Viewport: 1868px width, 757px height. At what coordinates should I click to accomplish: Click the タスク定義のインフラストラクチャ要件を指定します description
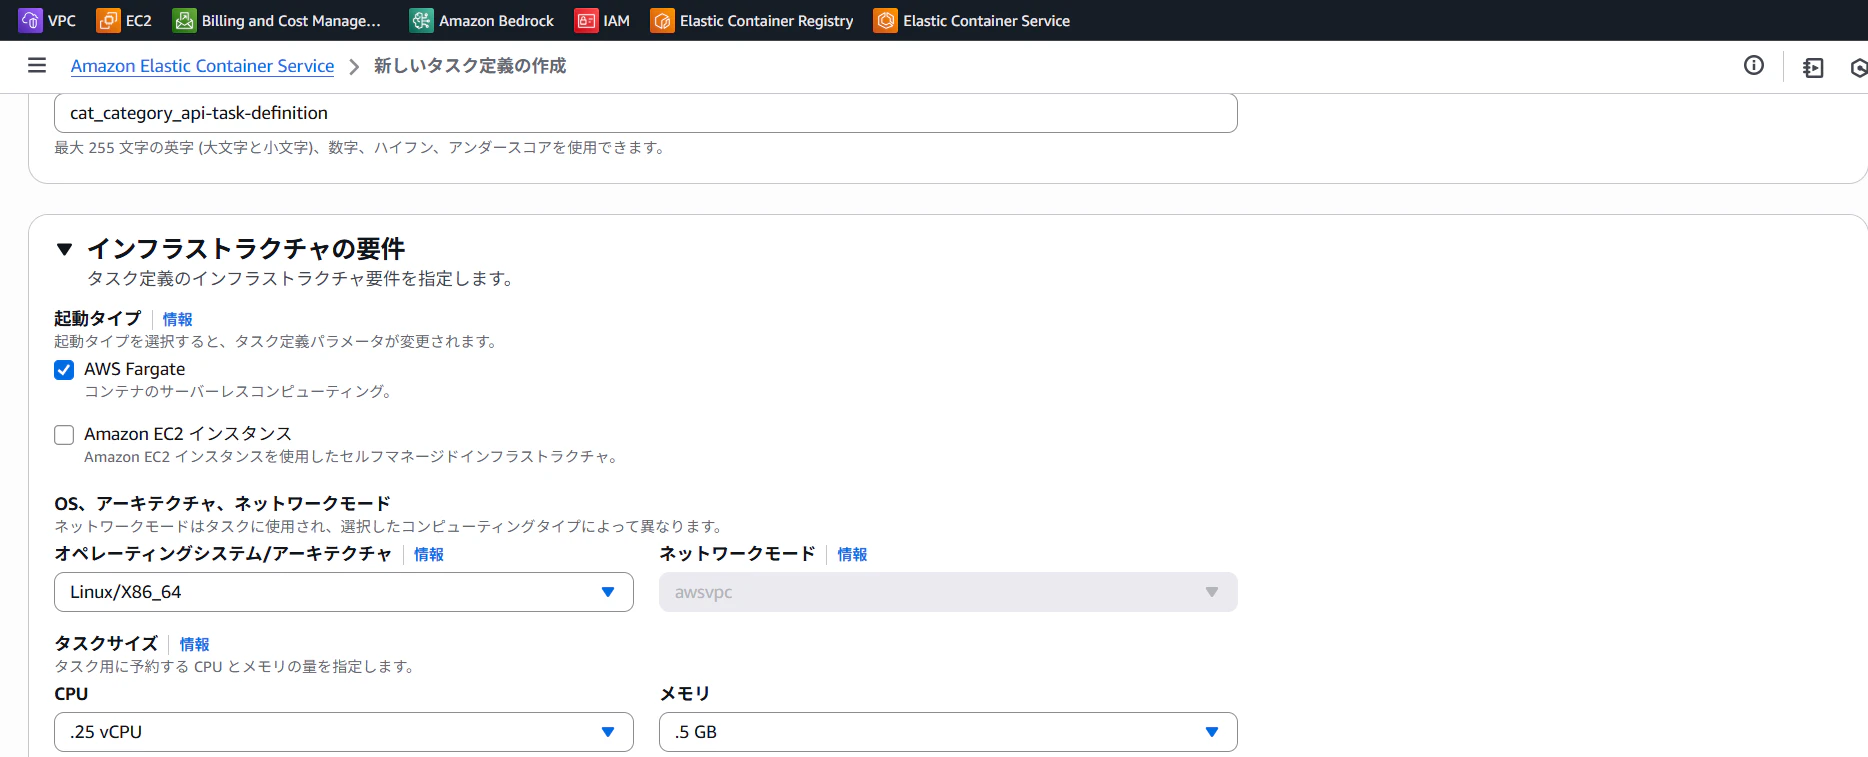pos(302,278)
